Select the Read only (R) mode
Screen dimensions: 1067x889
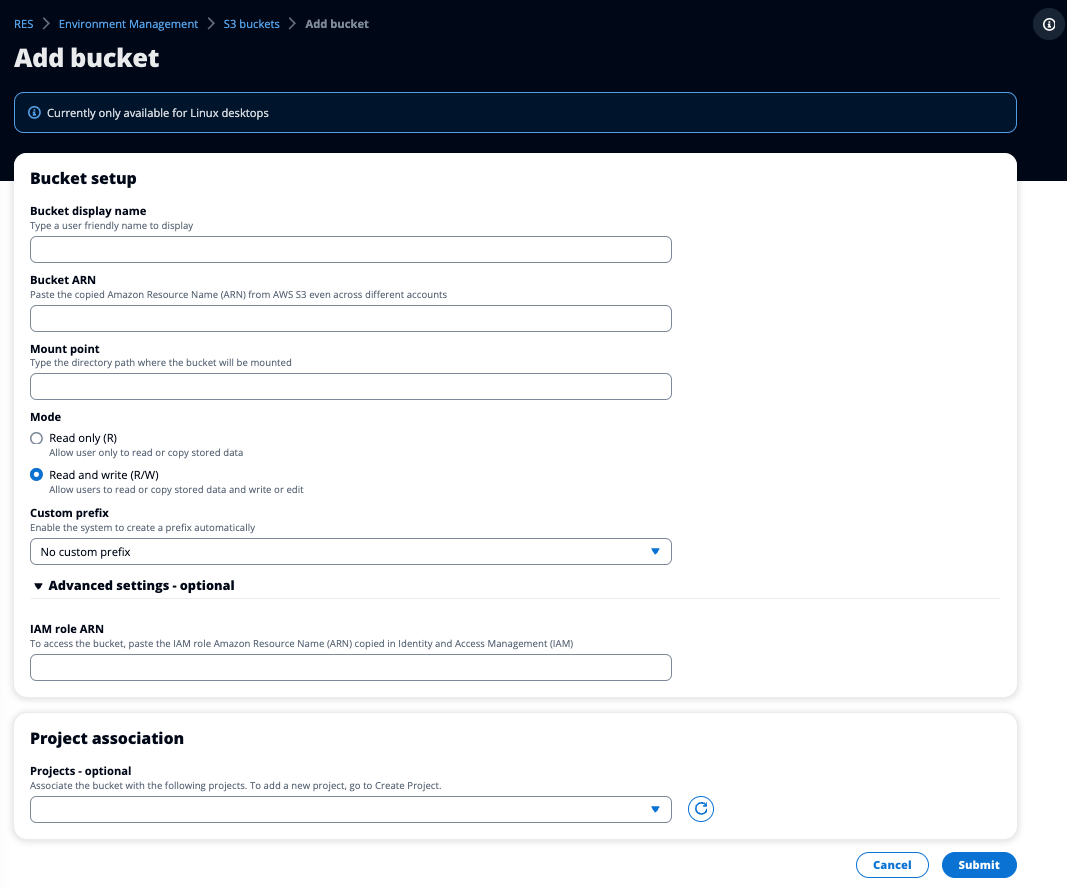pos(36,438)
